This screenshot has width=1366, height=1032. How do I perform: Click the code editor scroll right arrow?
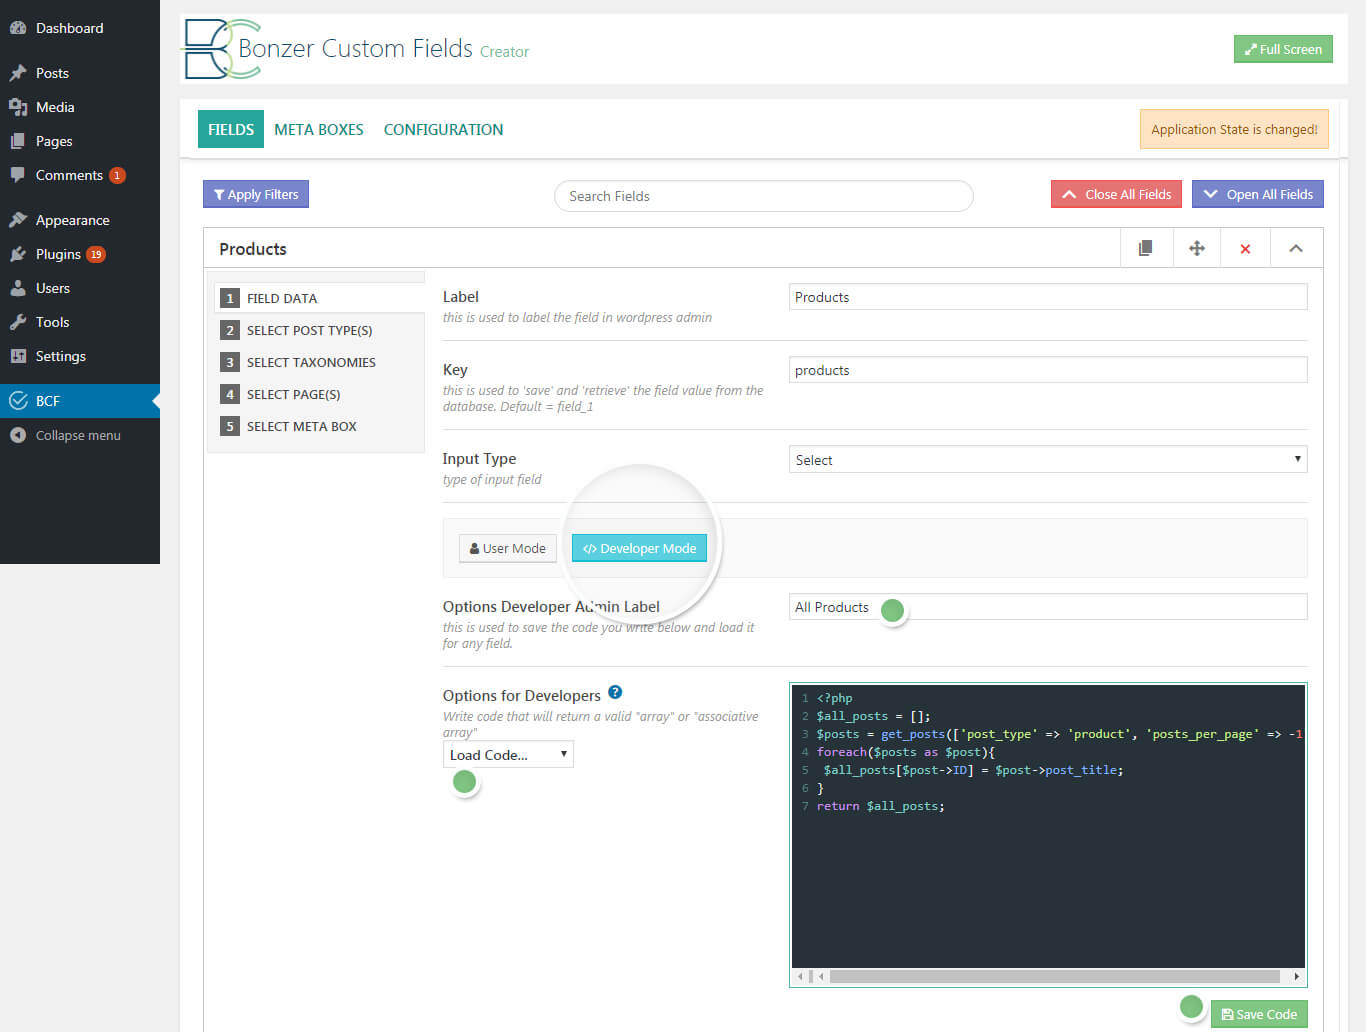point(1296,976)
